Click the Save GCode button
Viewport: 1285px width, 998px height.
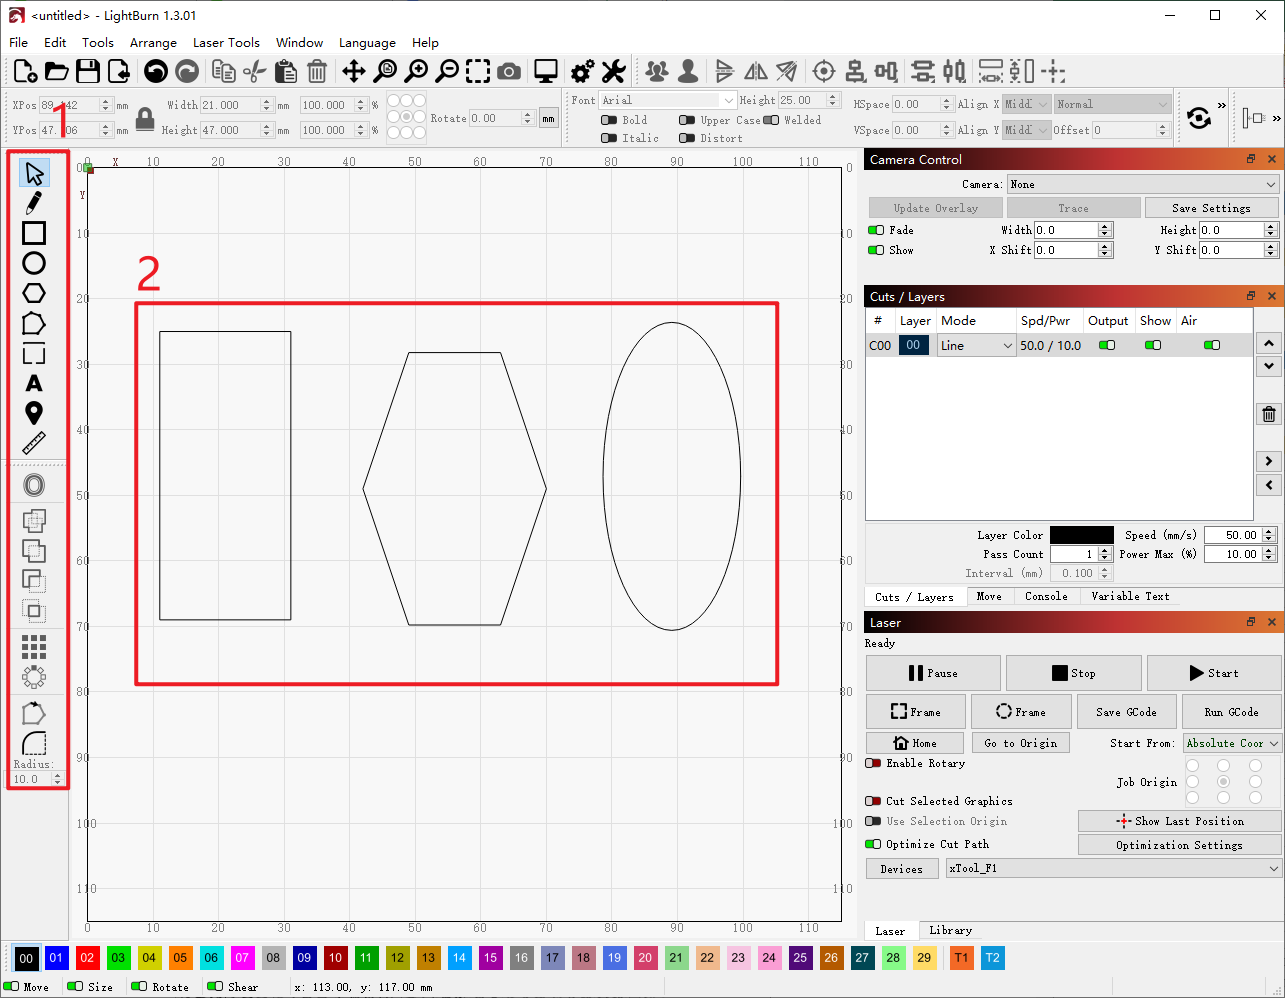1126,712
